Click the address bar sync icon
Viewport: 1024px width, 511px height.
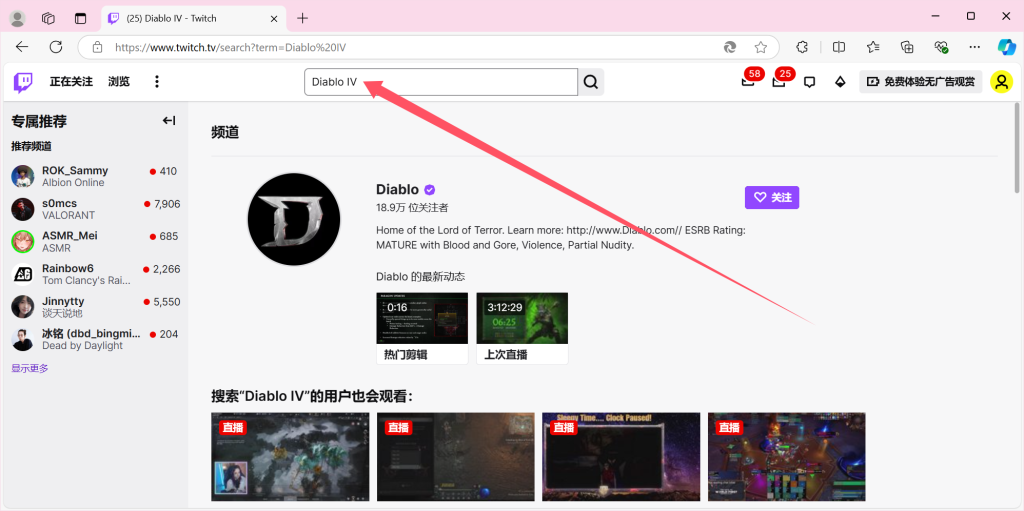pyautogui.click(x=730, y=47)
